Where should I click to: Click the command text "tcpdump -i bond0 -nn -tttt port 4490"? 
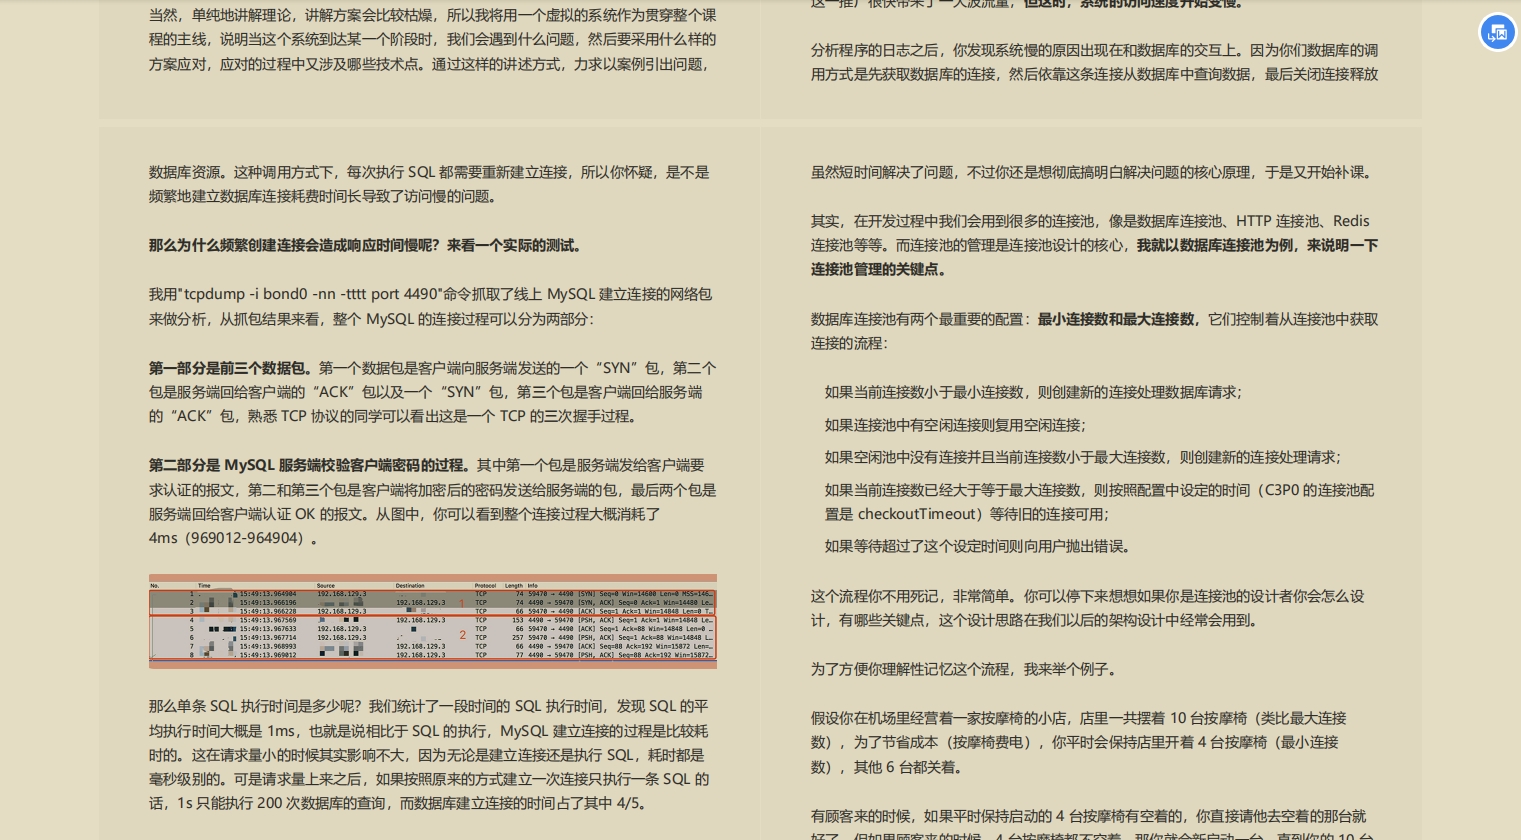(312, 294)
